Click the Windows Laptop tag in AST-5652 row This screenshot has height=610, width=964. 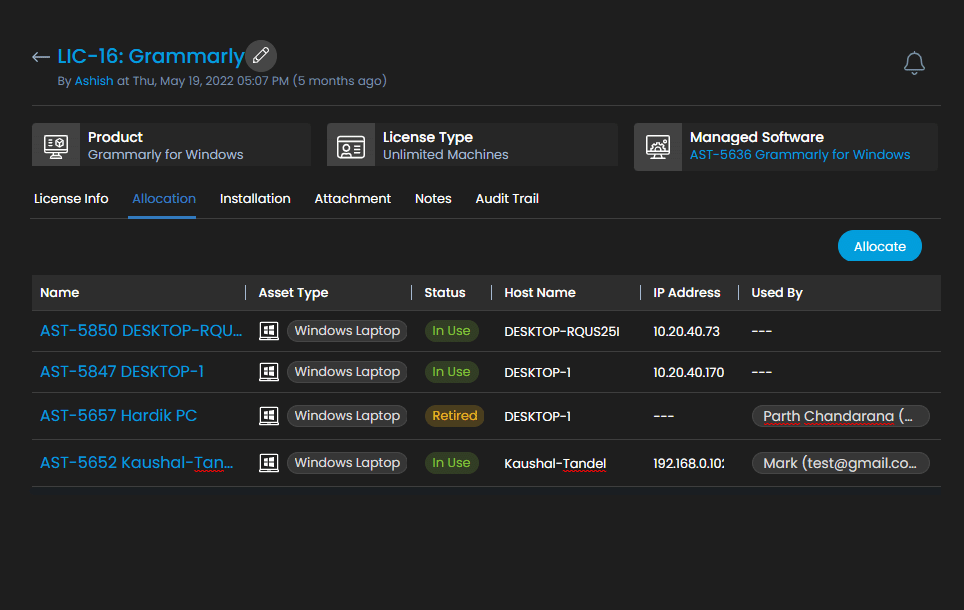(347, 463)
